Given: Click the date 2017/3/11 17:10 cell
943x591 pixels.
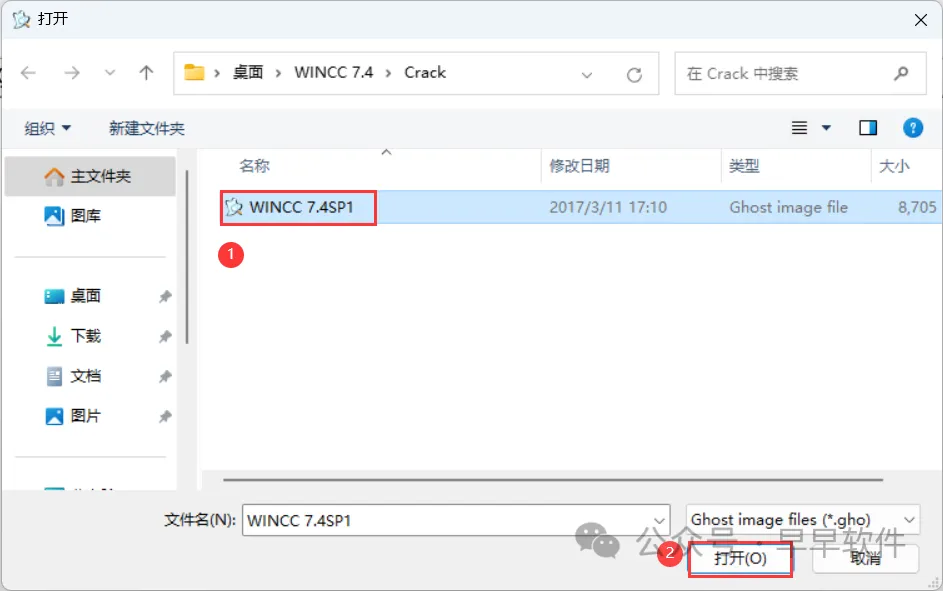Looking at the screenshot, I should click(x=608, y=207).
